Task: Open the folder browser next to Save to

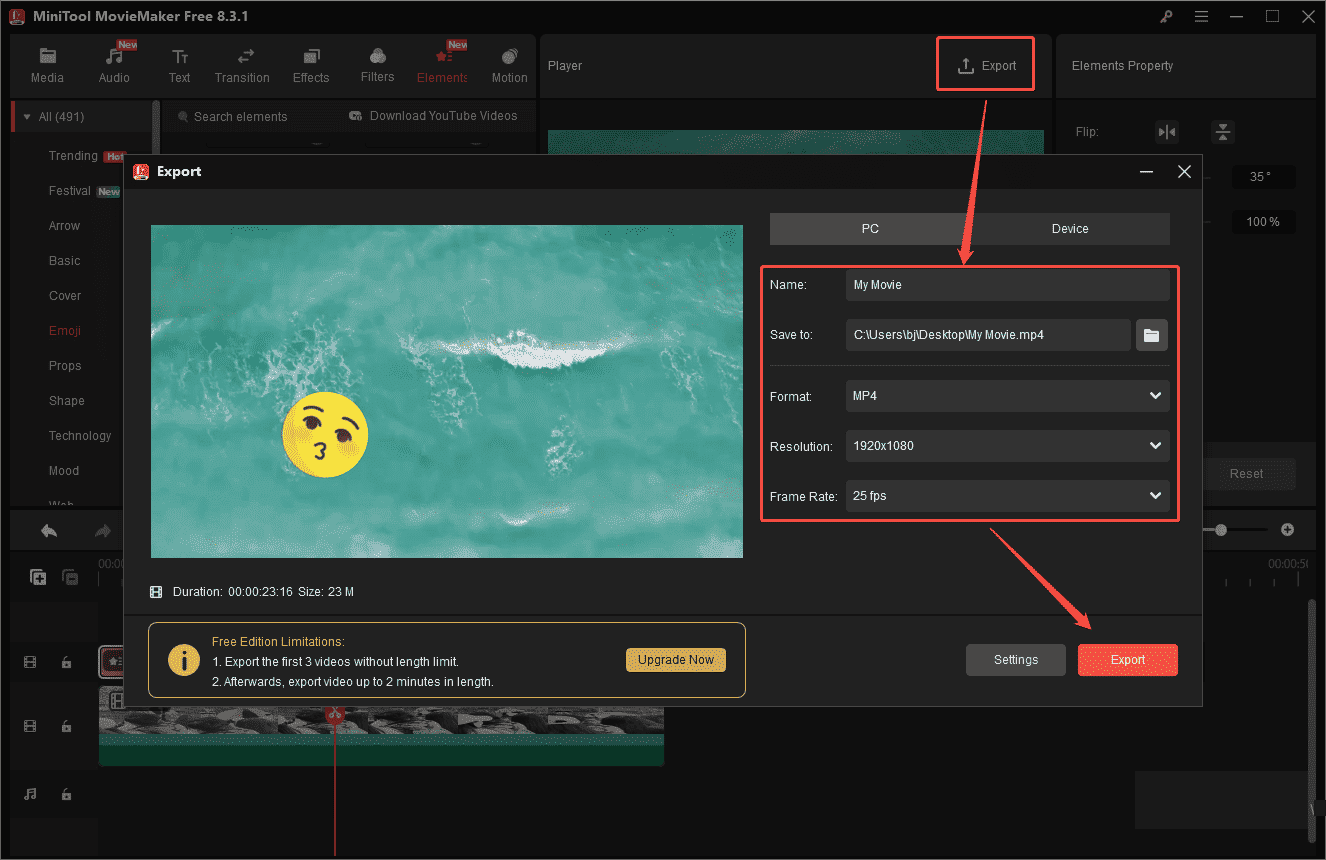Action: 1151,335
